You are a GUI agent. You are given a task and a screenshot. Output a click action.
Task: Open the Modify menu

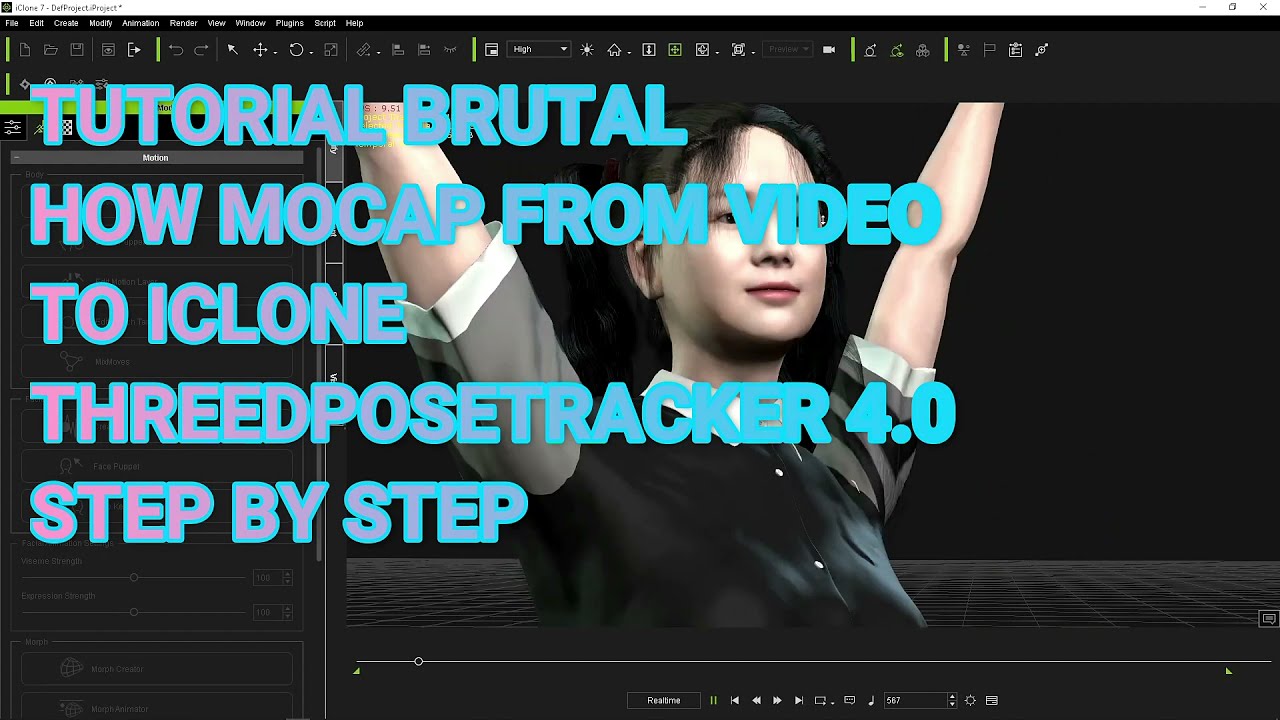pos(101,23)
